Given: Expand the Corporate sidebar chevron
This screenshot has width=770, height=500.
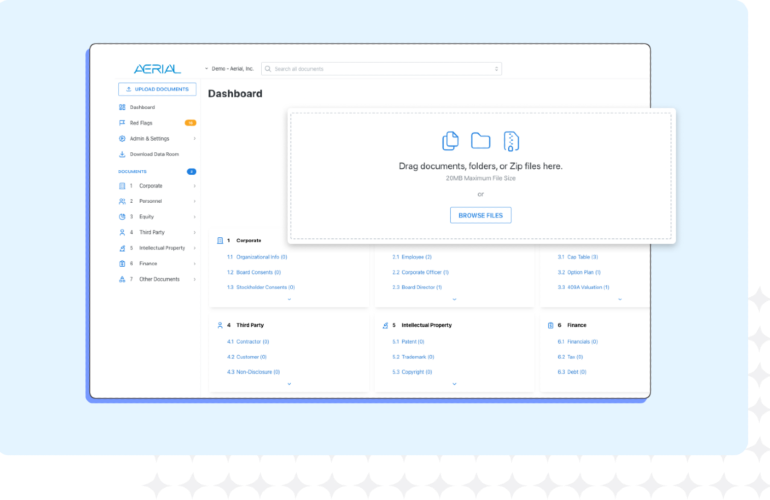Looking at the screenshot, I should coord(194,186).
